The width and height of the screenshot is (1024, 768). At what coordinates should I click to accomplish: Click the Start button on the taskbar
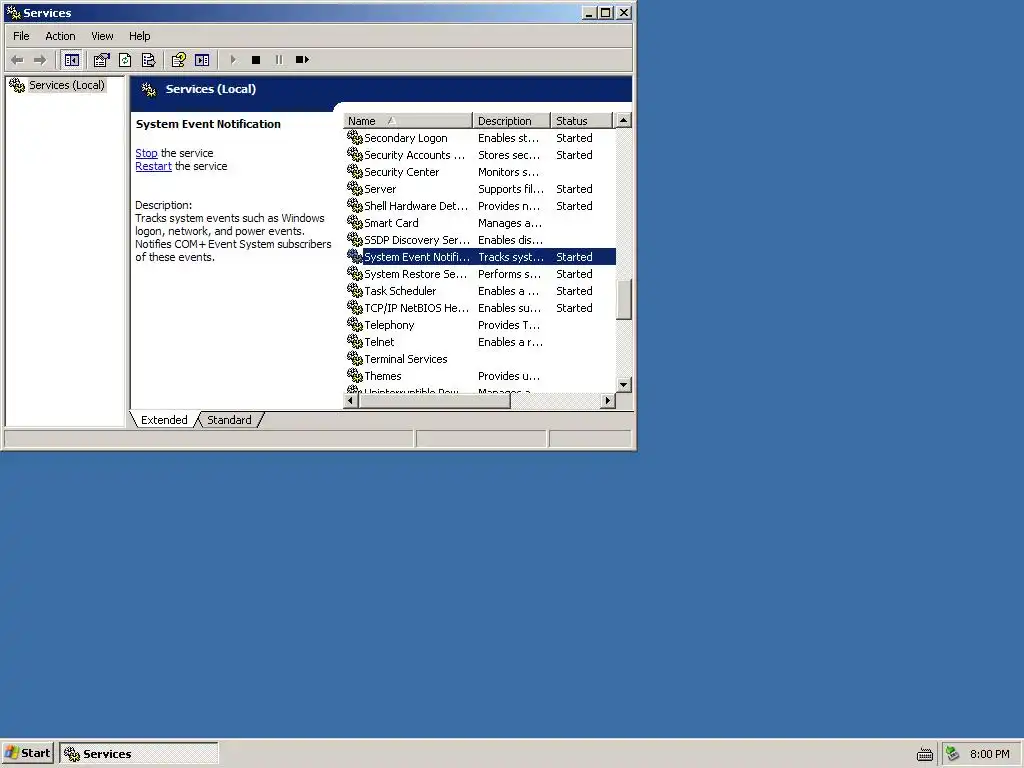tap(27, 753)
